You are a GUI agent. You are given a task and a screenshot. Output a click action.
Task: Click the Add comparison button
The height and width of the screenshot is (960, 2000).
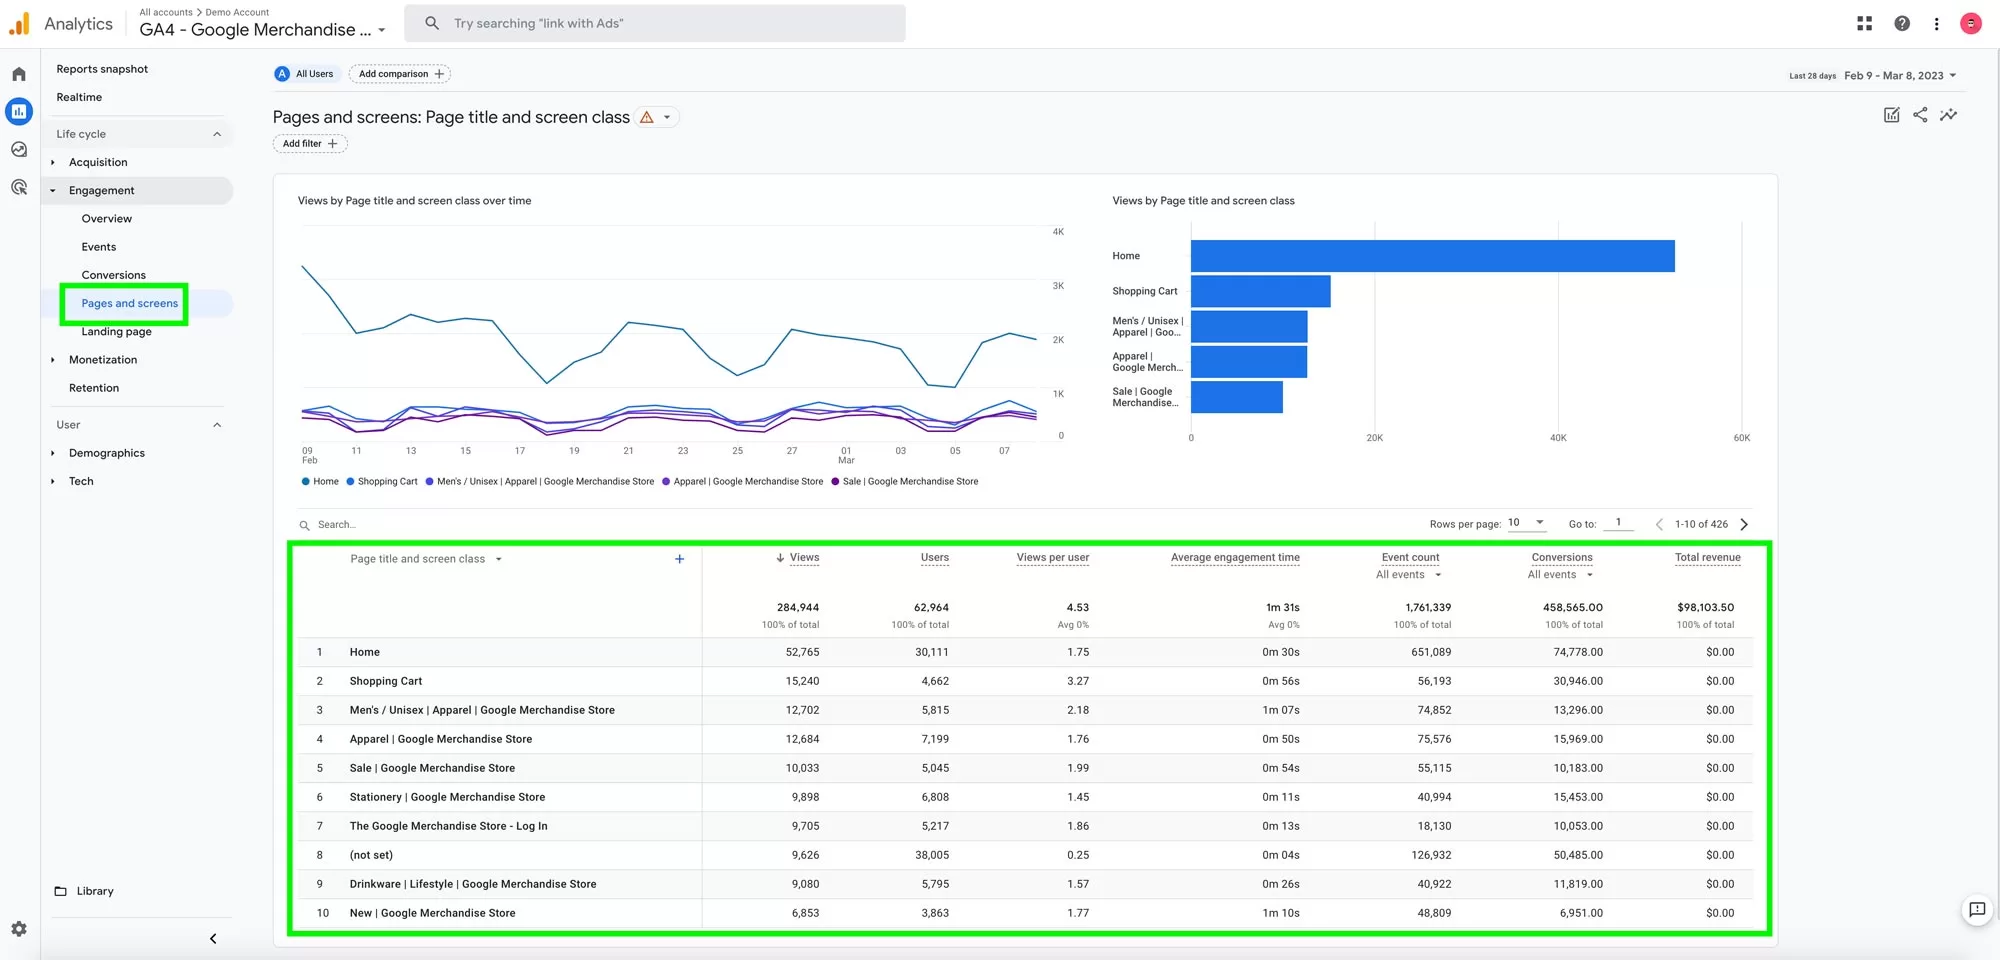click(400, 74)
